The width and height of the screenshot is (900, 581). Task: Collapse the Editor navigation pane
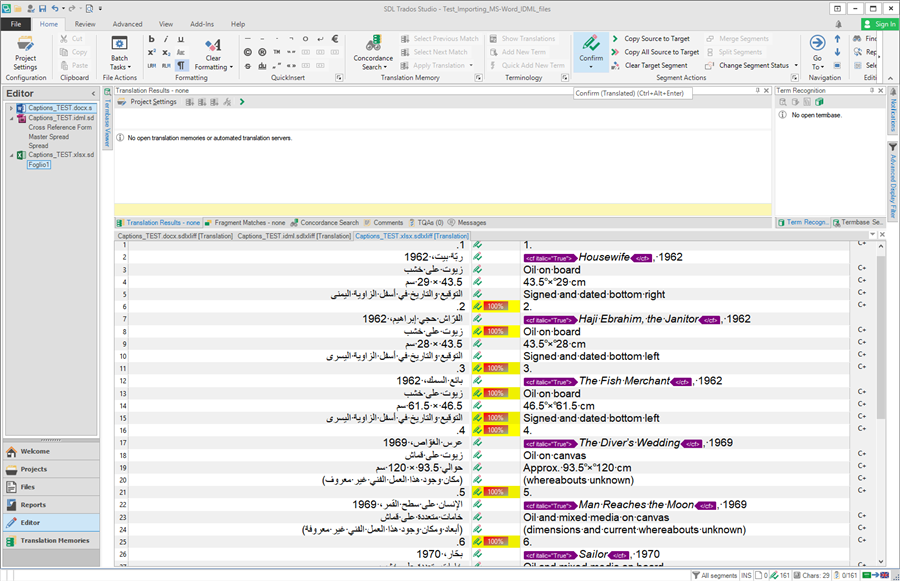tap(93, 94)
